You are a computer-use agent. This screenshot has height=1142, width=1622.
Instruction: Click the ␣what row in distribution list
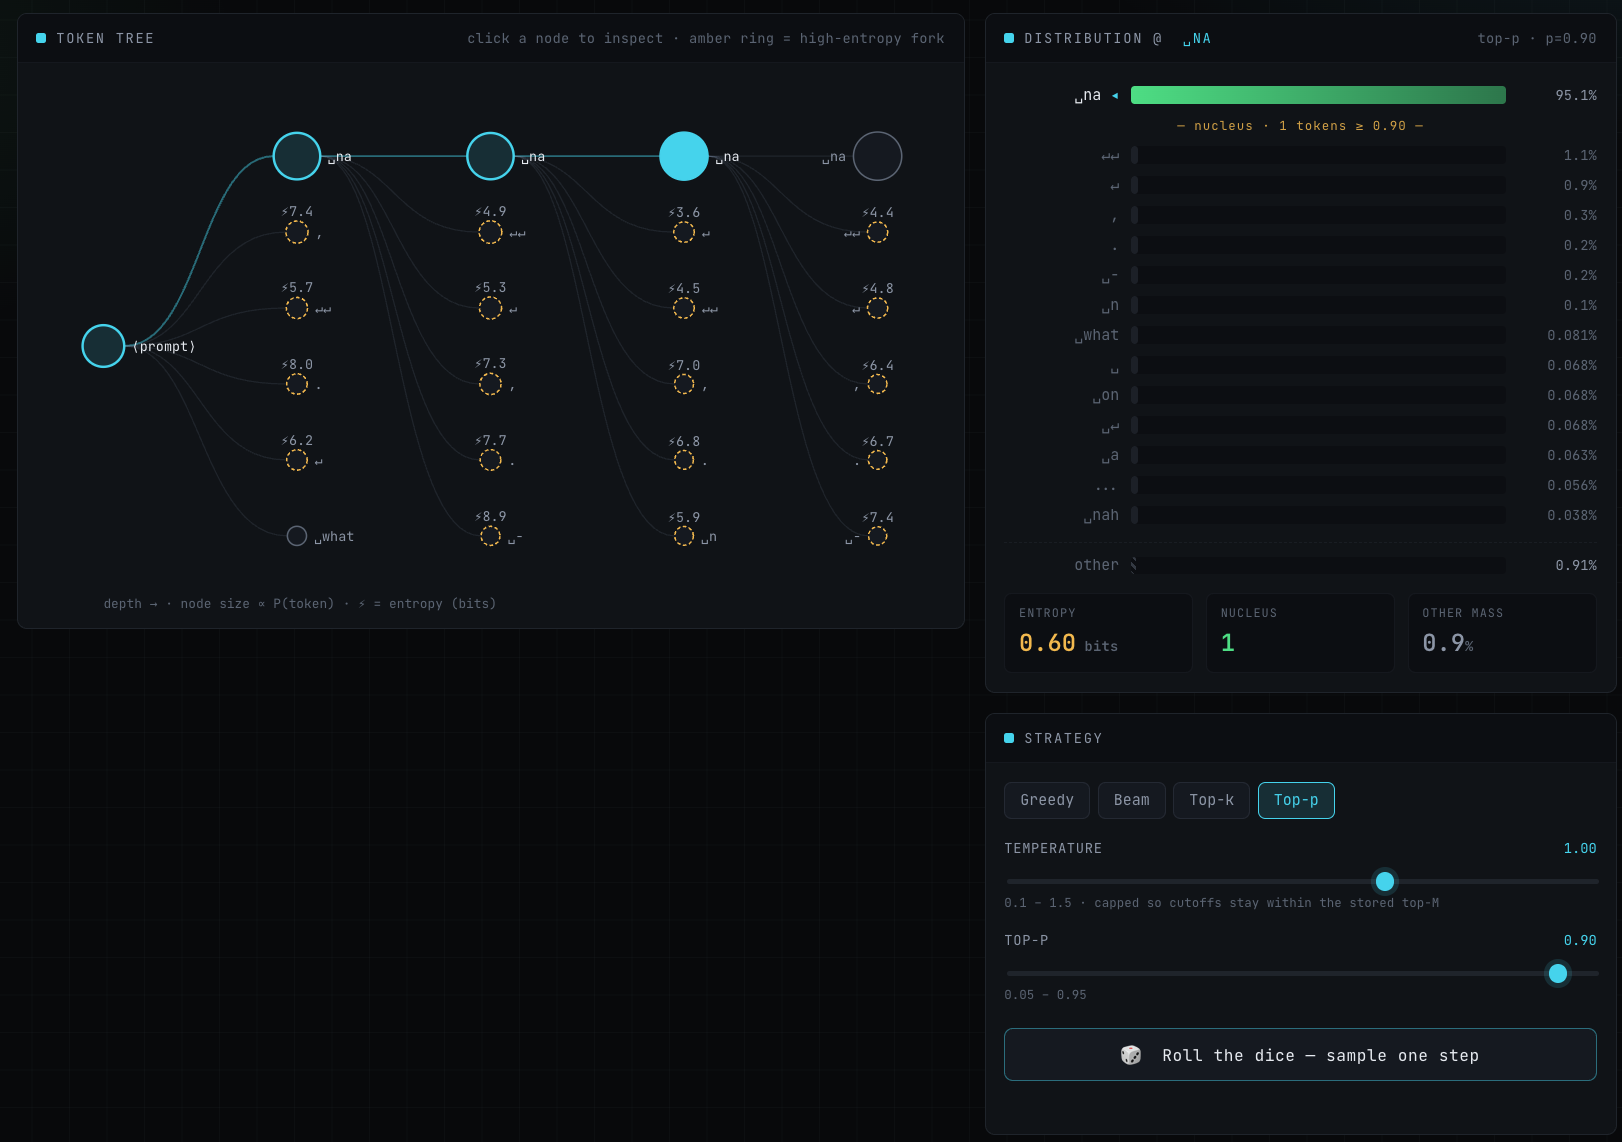(x=1300, y=335)
